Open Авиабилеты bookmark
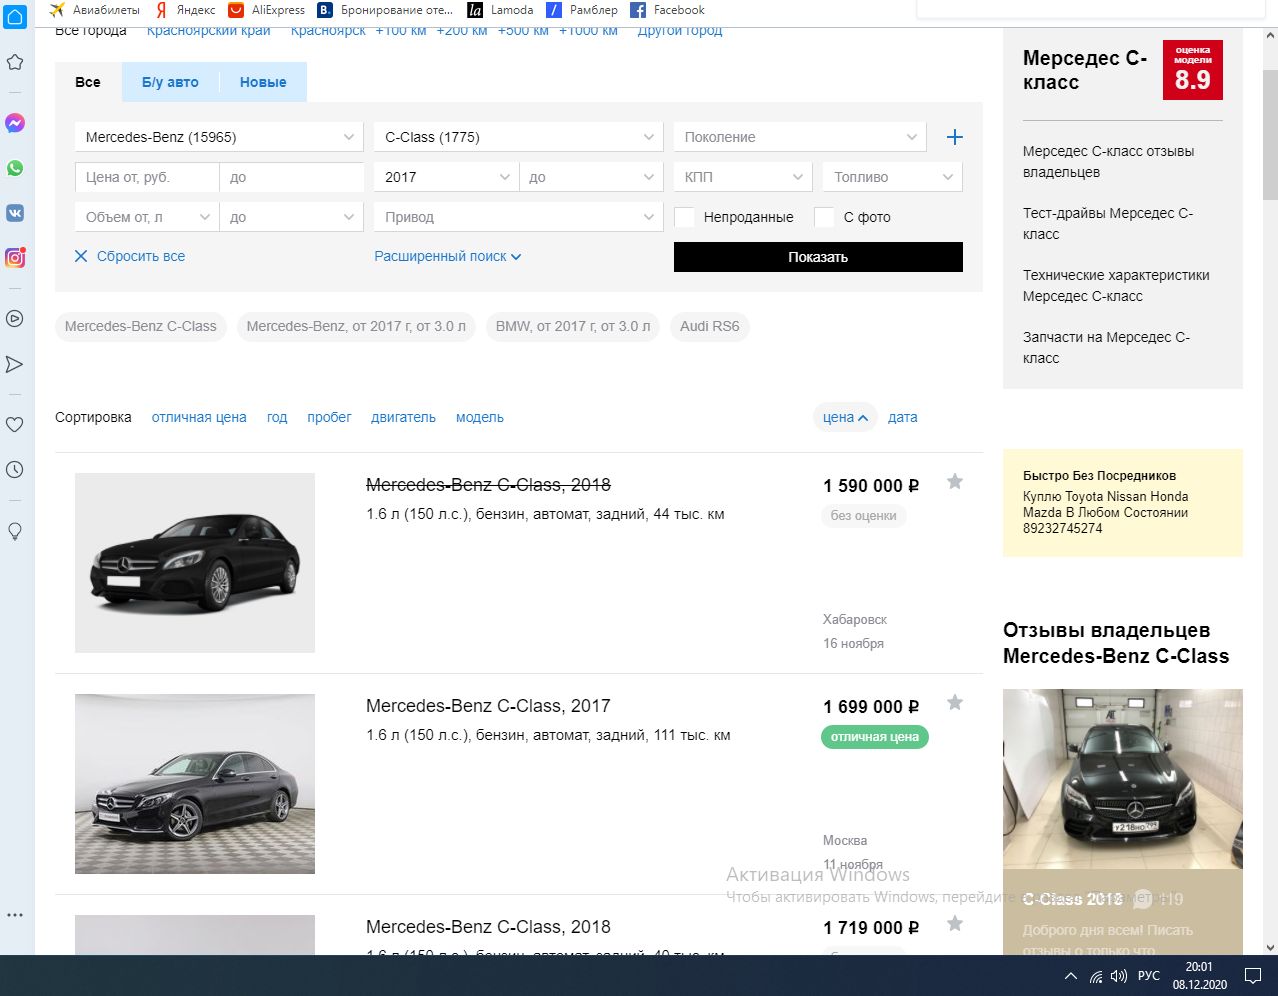Viewport: 1278px width, 996px height. pyautogui.click(x=94, y=10)
